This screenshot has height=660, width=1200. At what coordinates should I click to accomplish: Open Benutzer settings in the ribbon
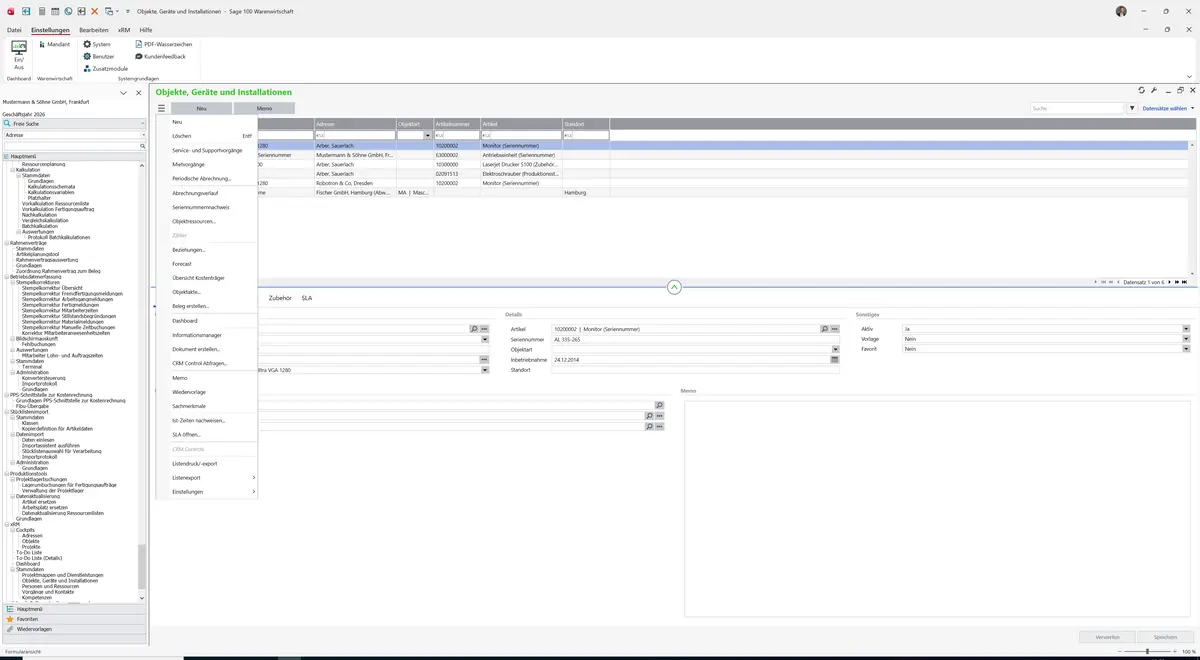tap(99, 57)
